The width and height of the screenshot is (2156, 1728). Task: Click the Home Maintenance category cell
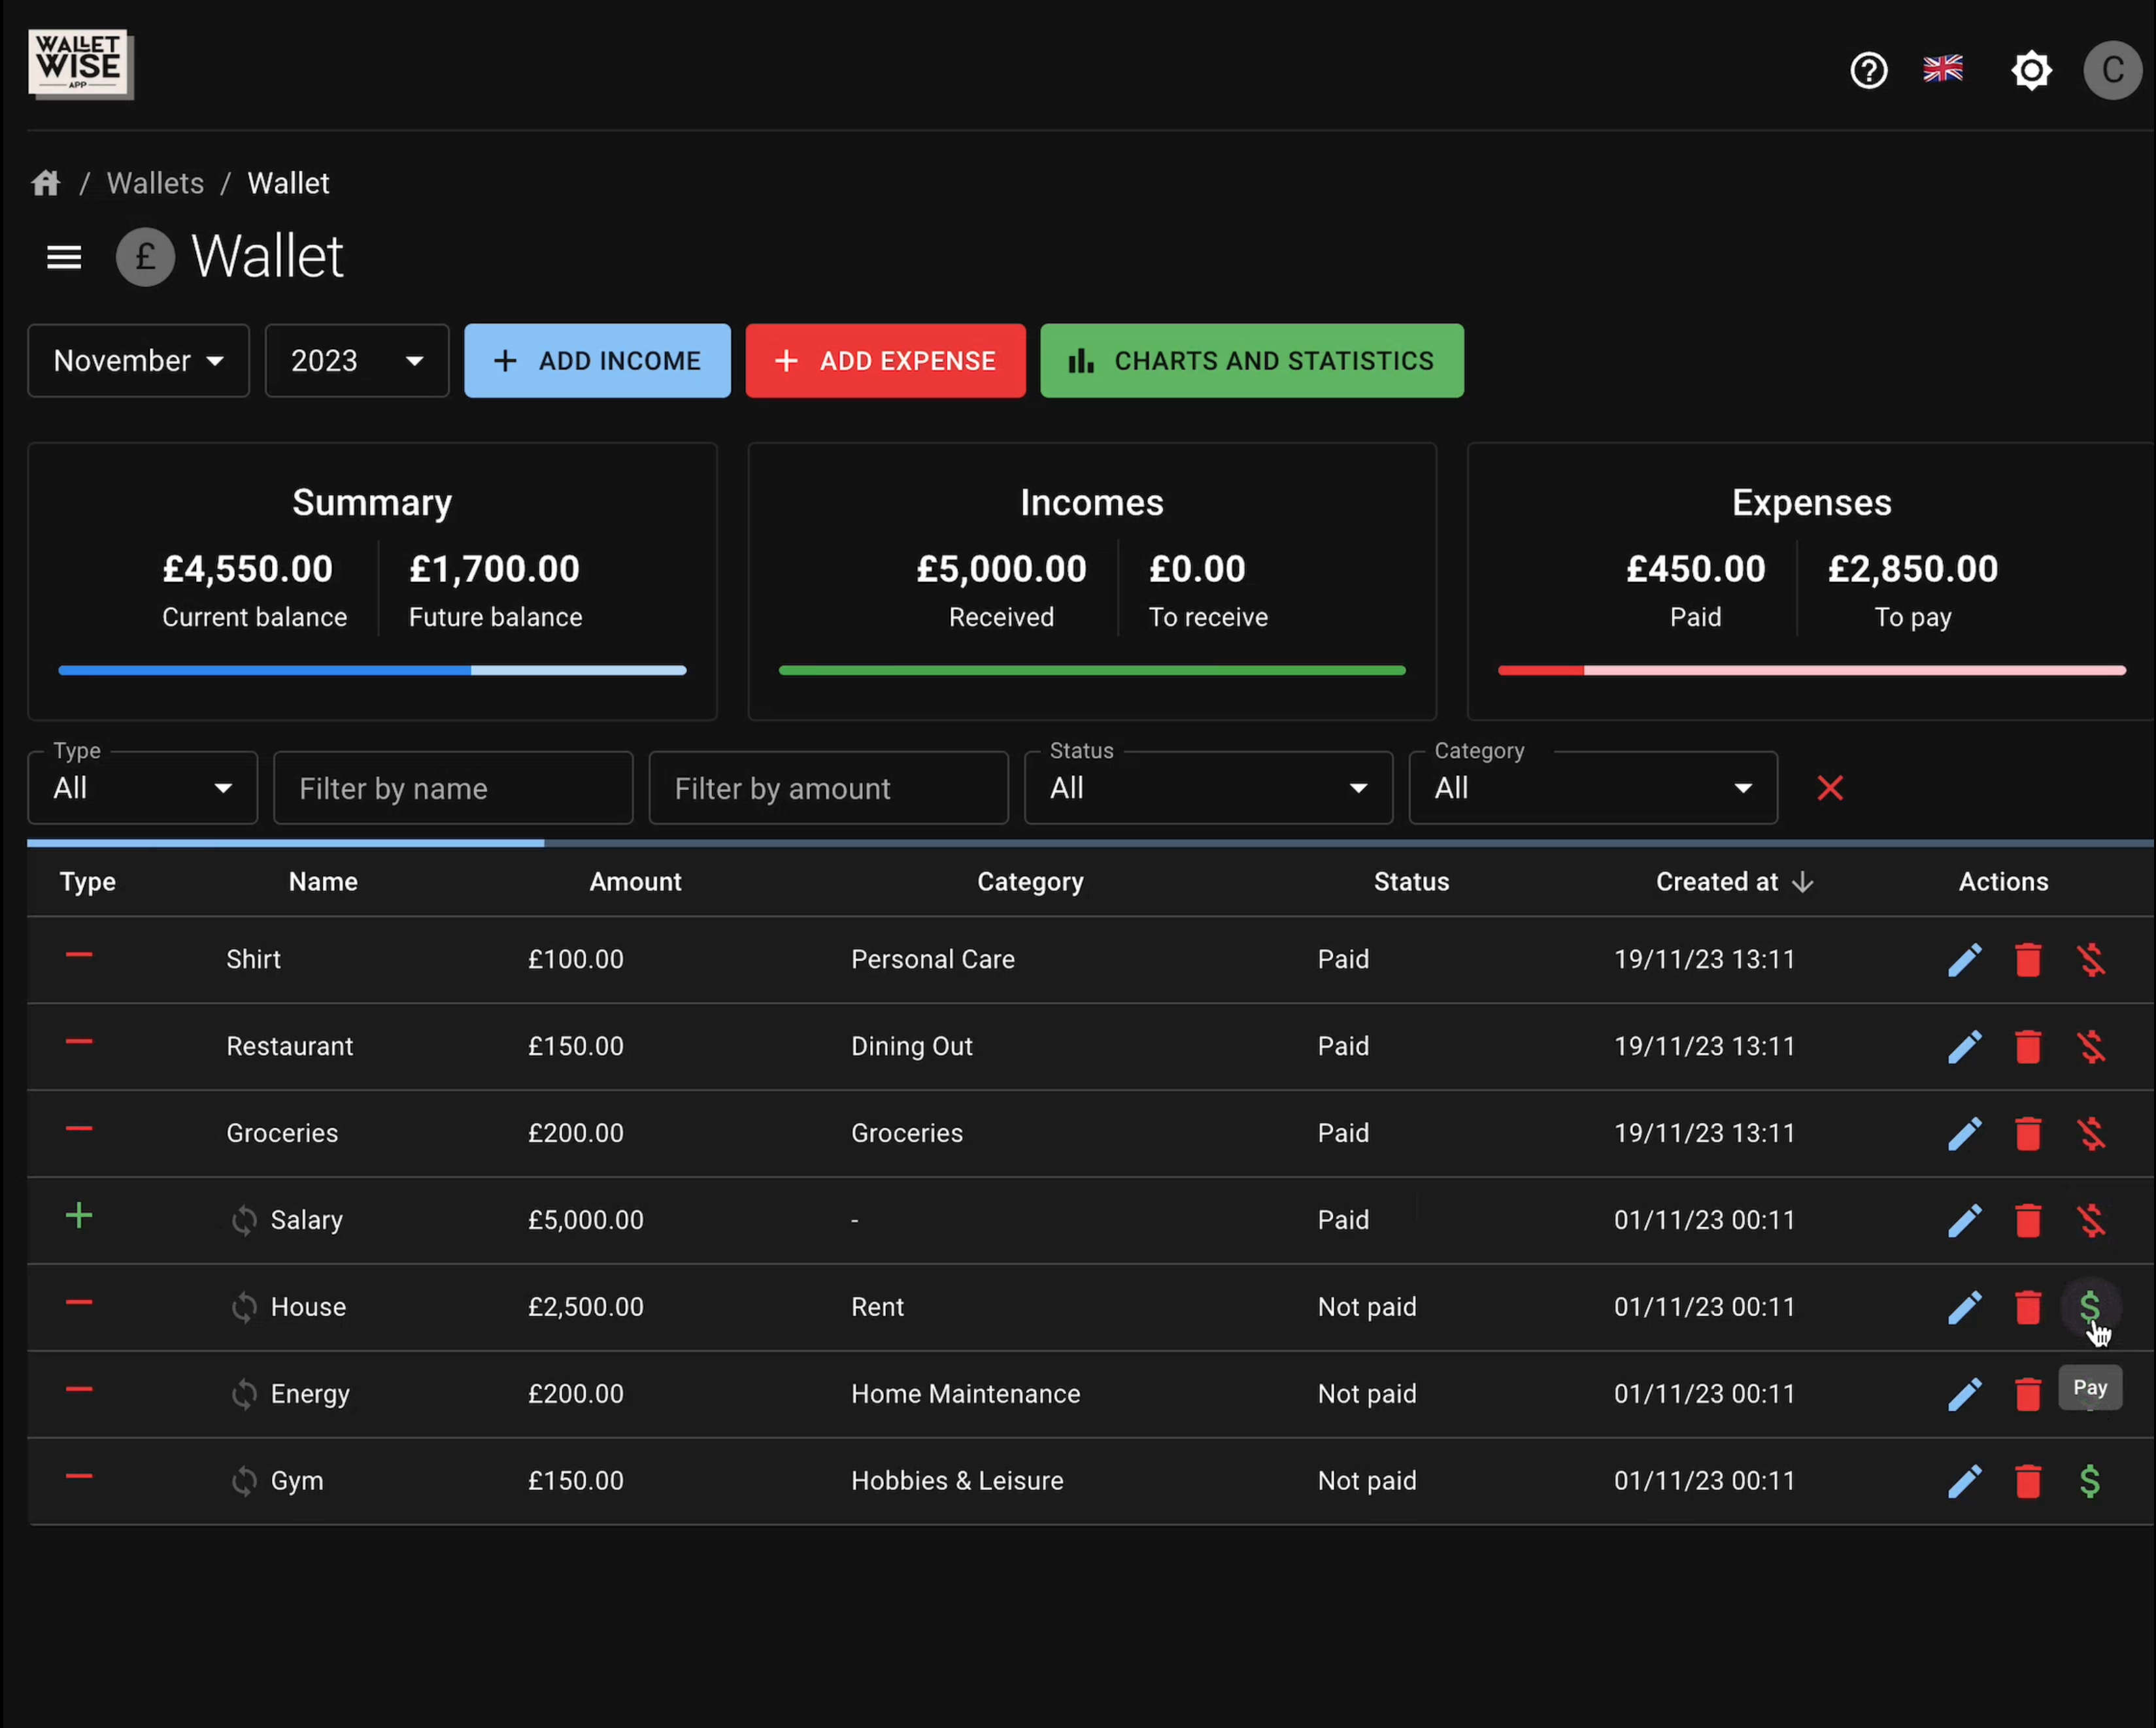tap(965, 1394)
